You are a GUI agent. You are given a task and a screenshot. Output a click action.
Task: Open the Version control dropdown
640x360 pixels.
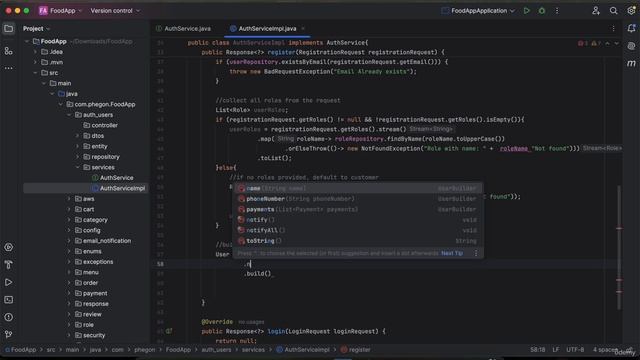click(115, 11)
